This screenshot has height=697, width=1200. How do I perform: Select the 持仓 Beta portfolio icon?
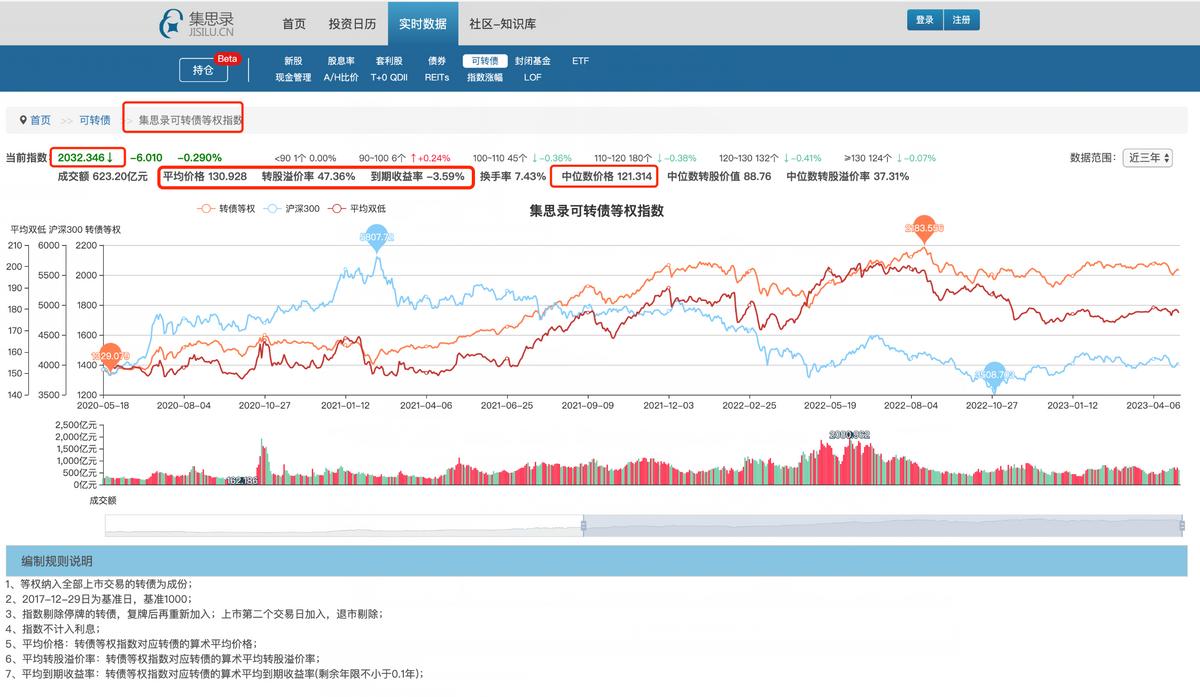(203, 68)
